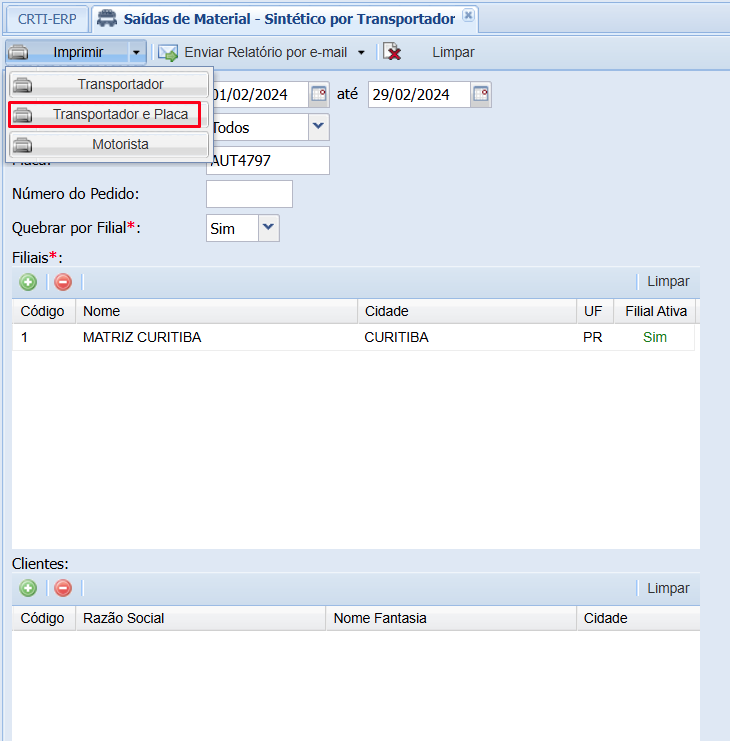The height and width of the screenshot is (741, 730).
Task: Select Transportador print option
Action: coord(109,84)
